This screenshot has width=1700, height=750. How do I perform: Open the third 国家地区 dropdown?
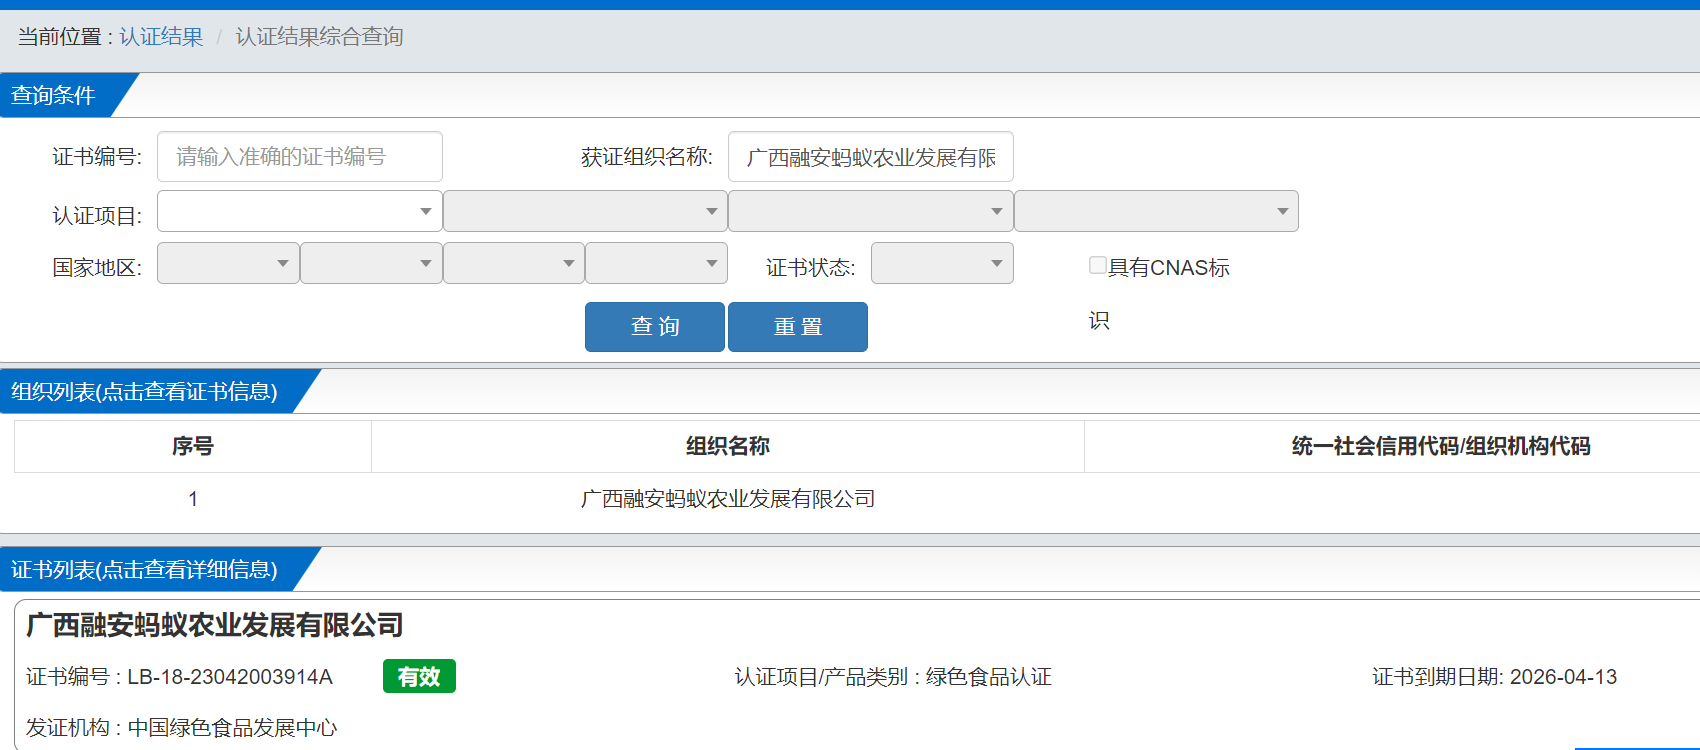click(x=514, y=263)
